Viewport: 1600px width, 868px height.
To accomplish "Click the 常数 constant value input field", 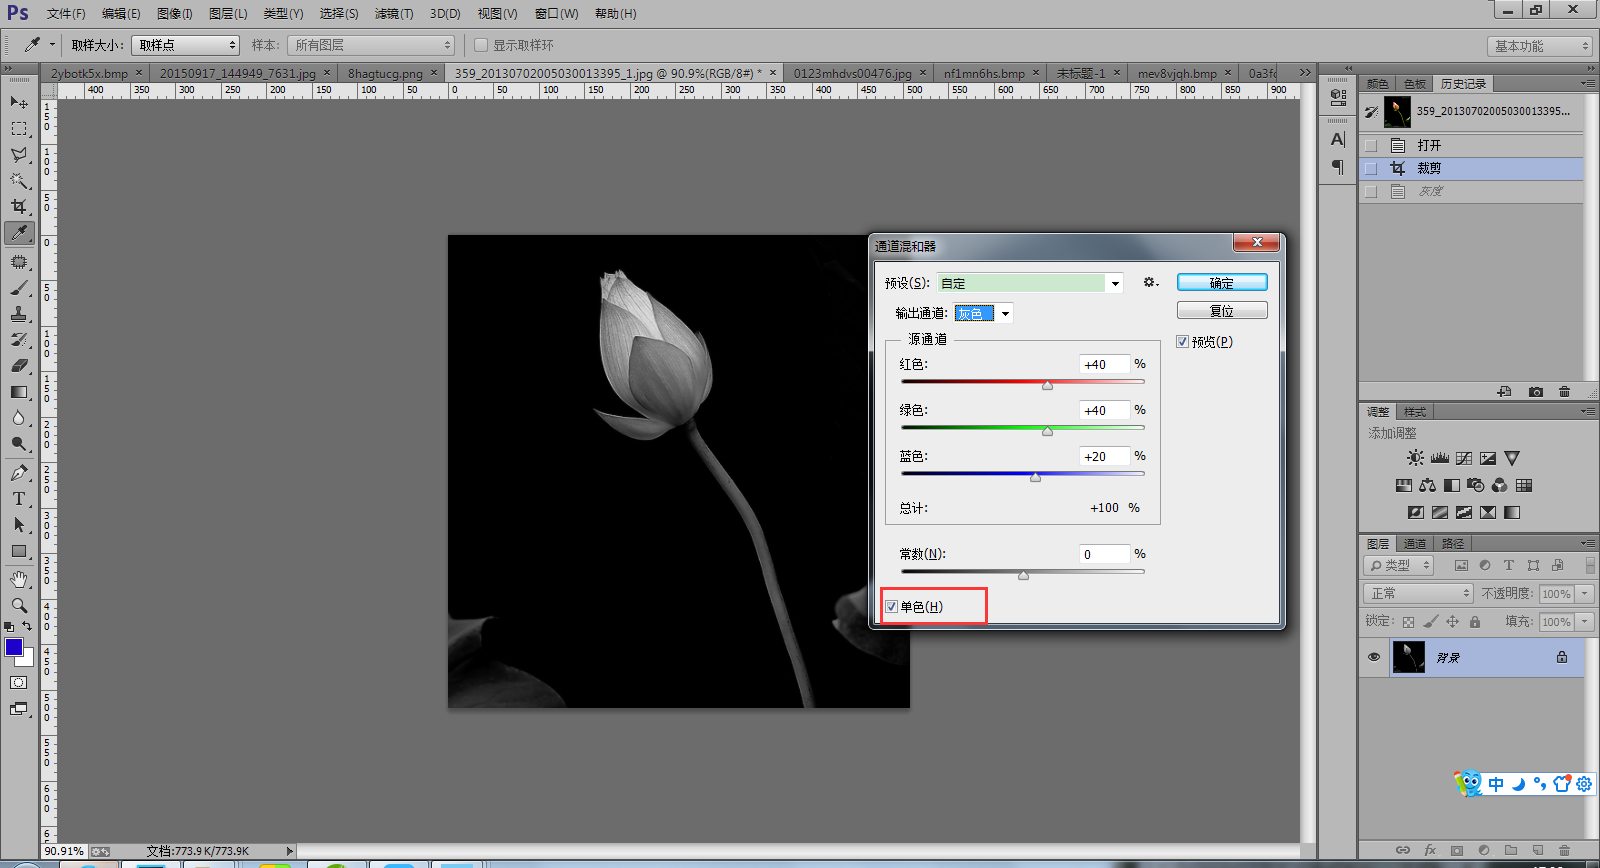I will (1104, 554).
